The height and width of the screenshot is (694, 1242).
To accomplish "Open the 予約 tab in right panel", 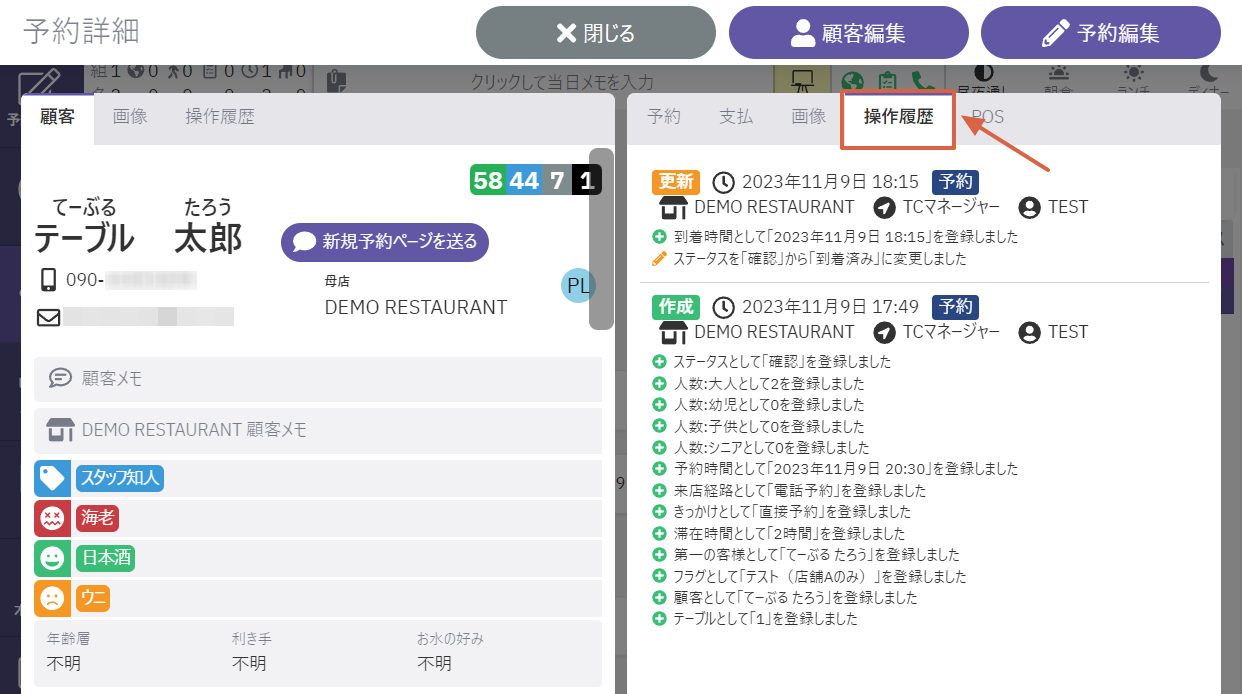I will (664, 117).
